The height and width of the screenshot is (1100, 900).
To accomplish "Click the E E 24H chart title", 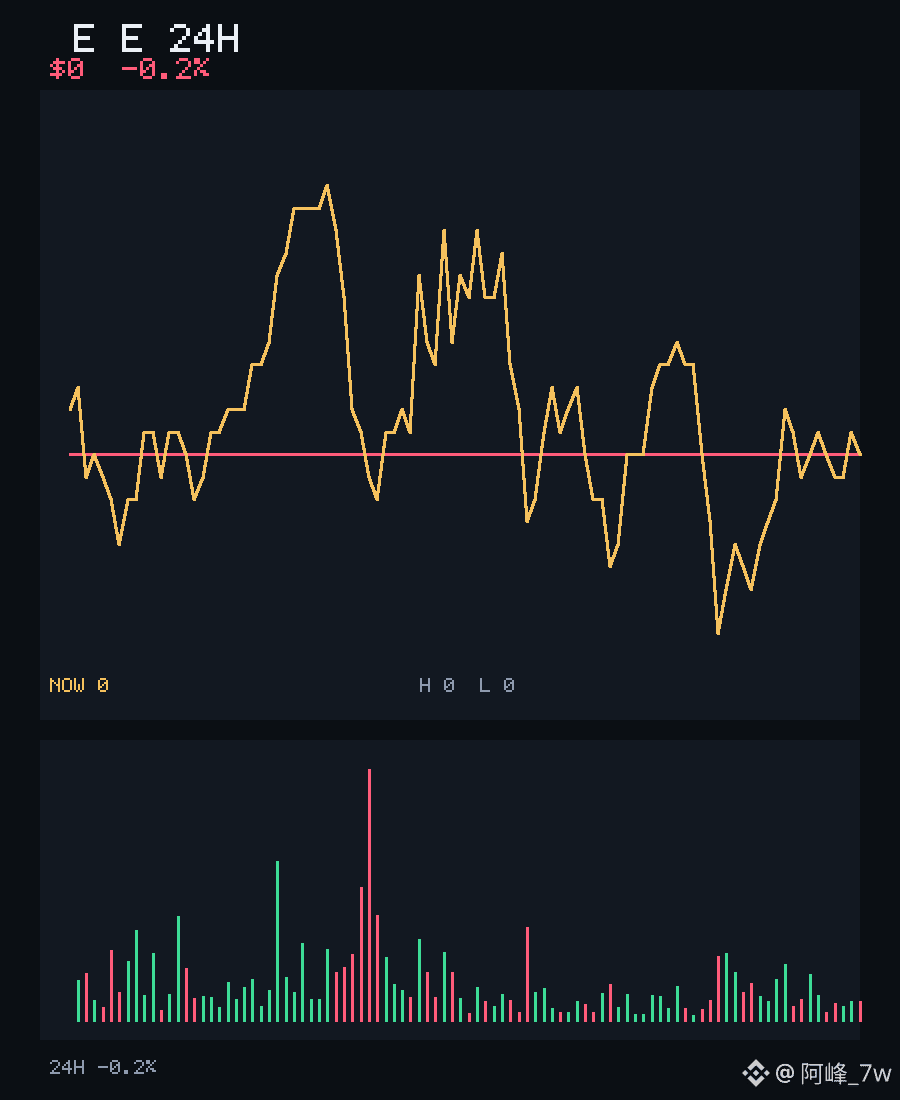I will click(156, 39).
